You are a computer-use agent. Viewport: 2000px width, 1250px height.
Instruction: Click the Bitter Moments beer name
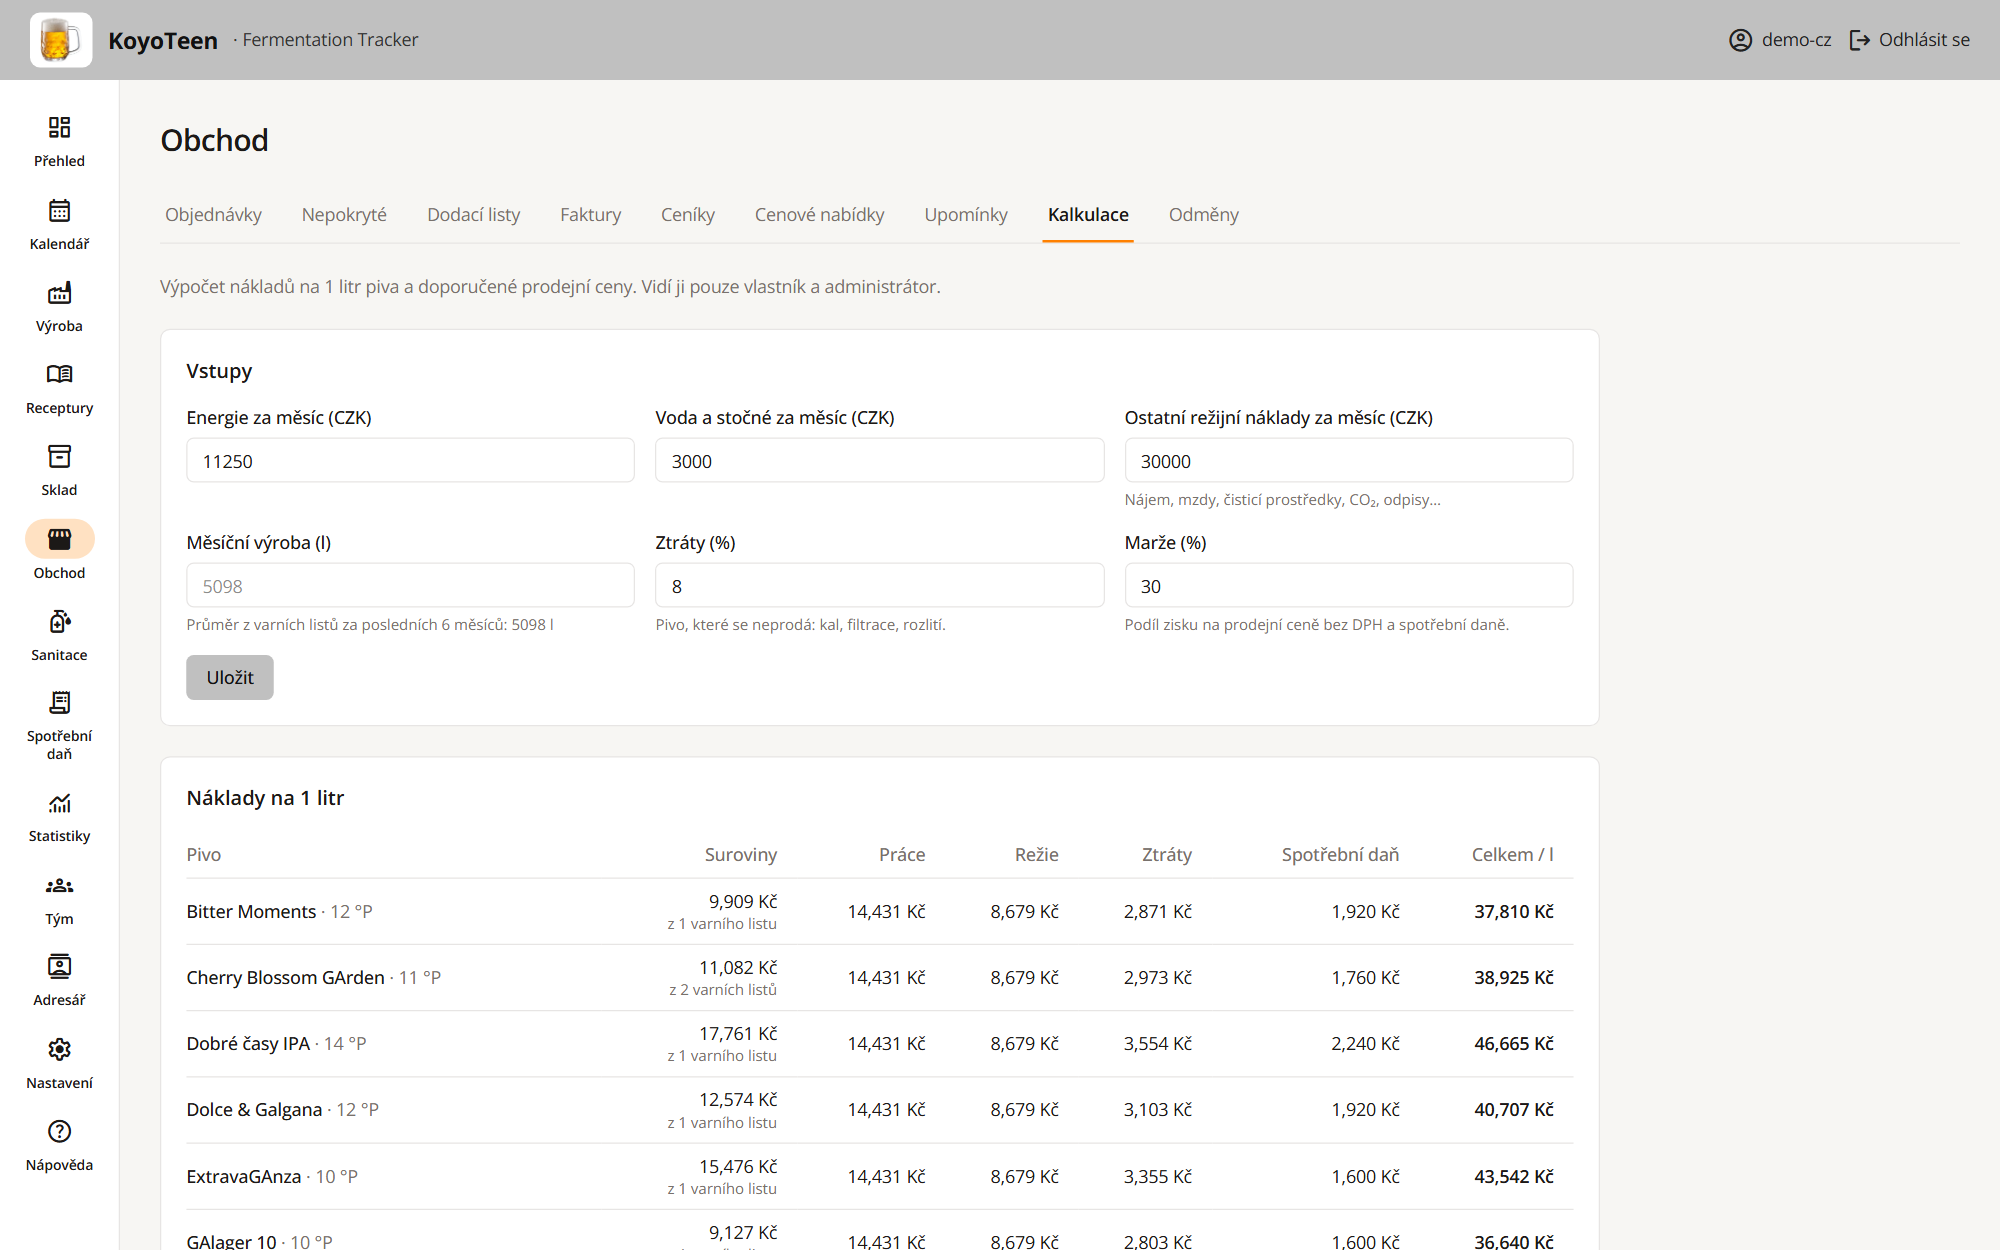tap(251, 912)
